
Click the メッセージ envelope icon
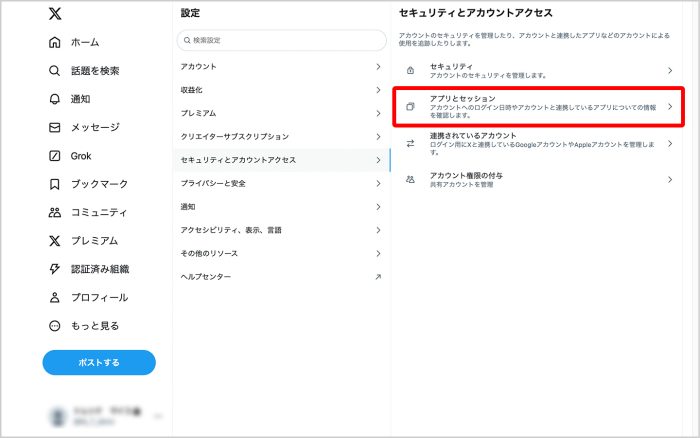[55, 128]
